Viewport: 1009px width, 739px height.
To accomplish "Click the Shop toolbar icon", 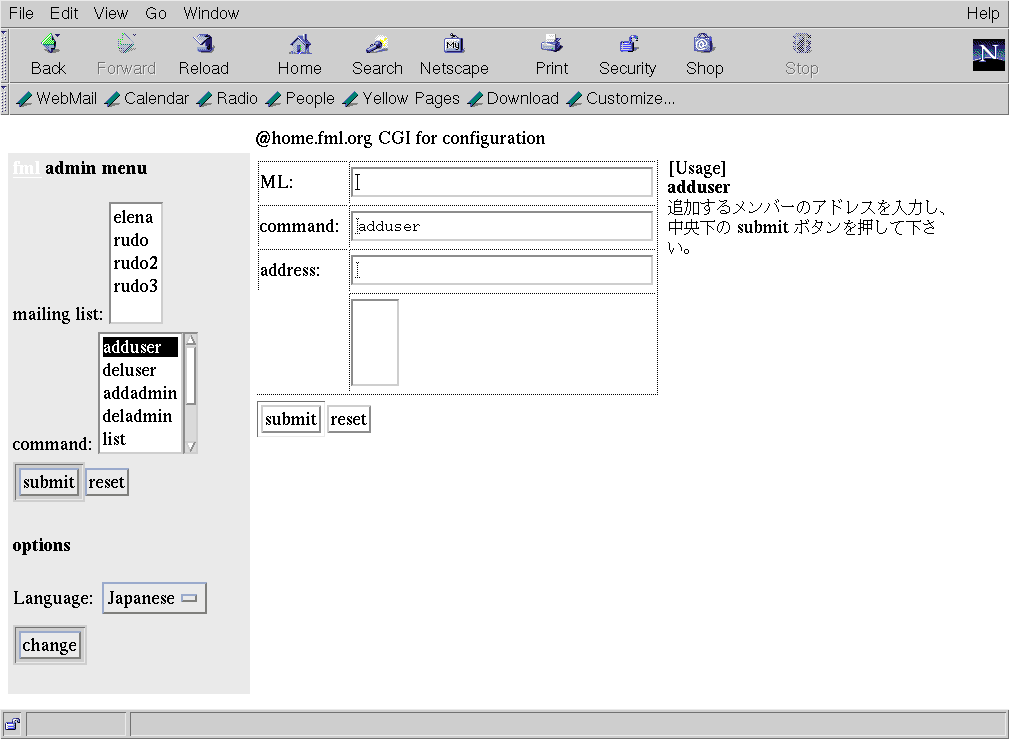I will click(703, 45).
